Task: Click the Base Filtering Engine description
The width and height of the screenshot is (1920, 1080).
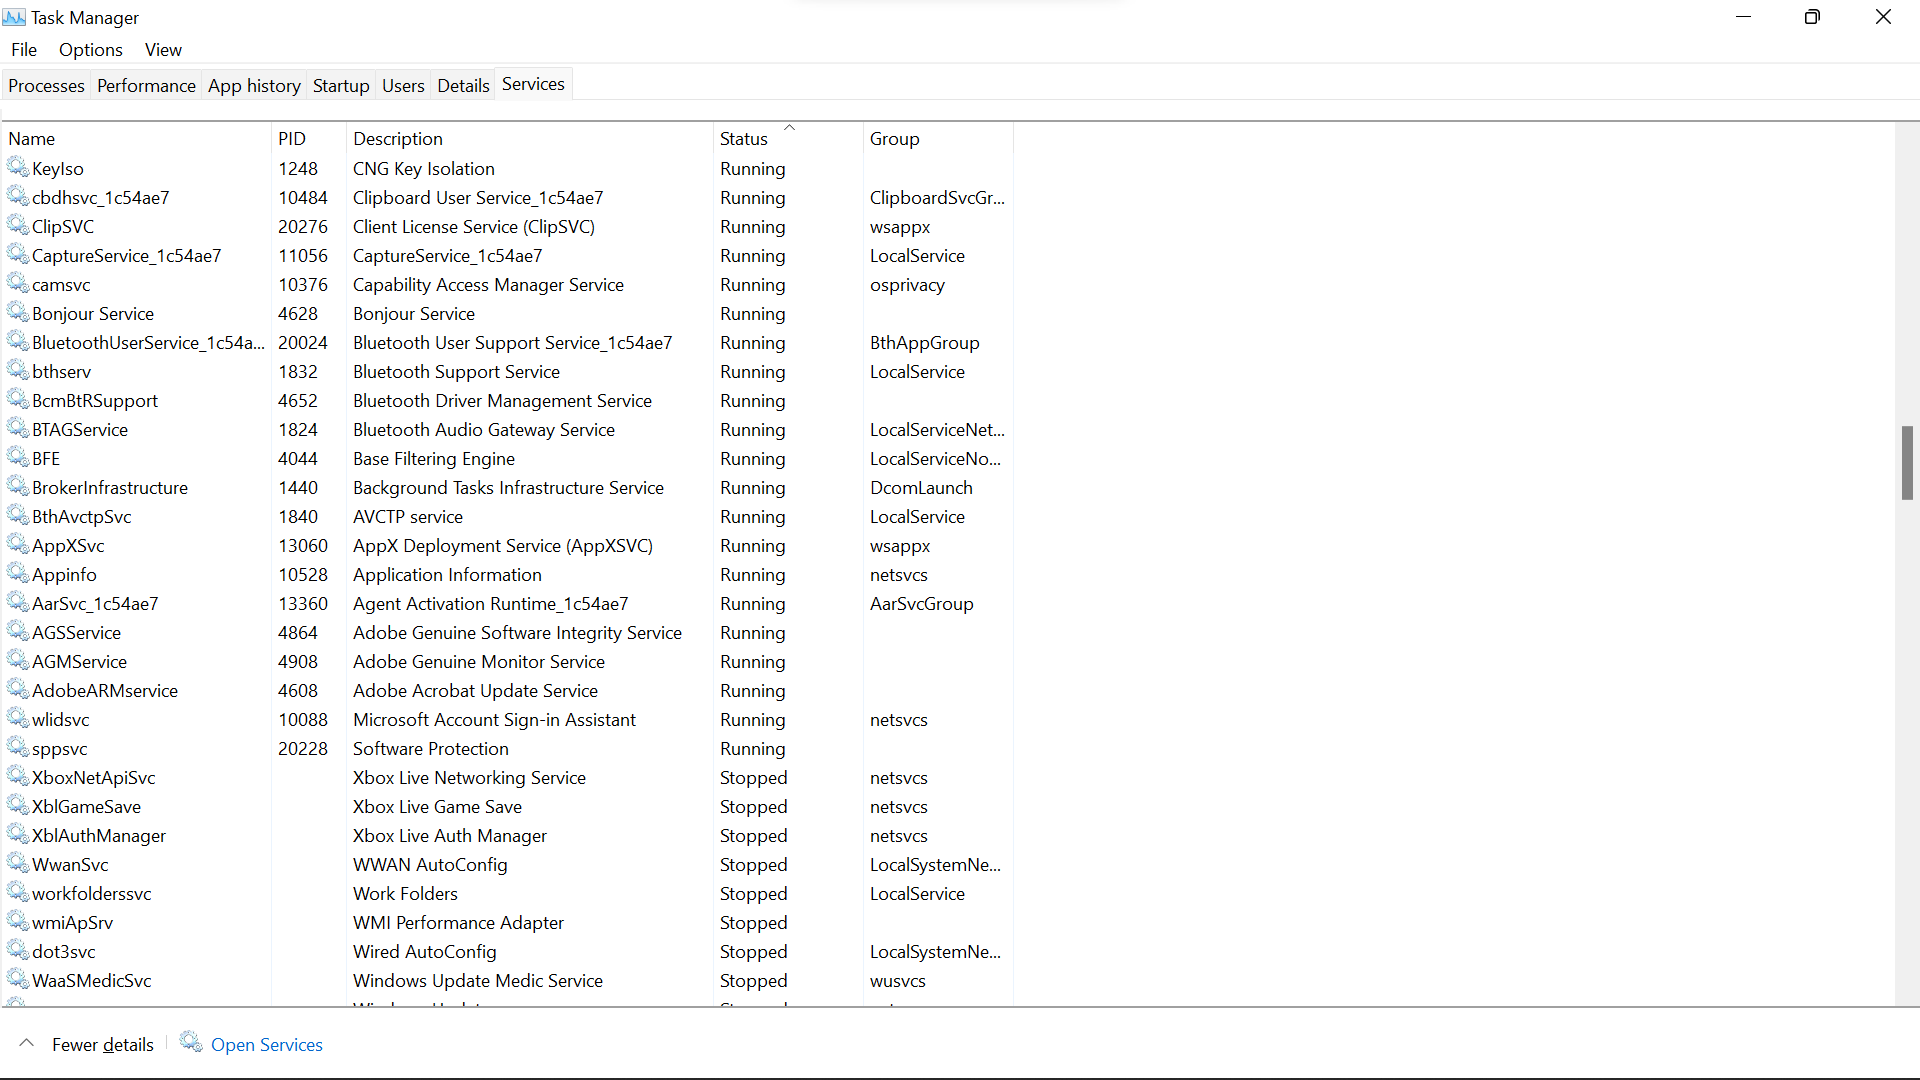Action: pos(433,459)
